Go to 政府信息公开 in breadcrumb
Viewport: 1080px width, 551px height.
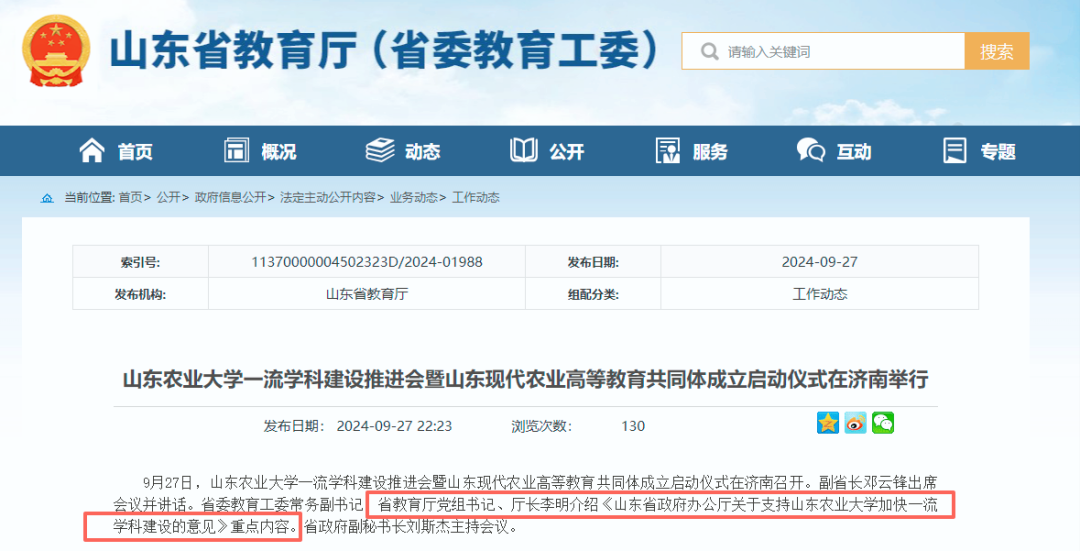230,198
